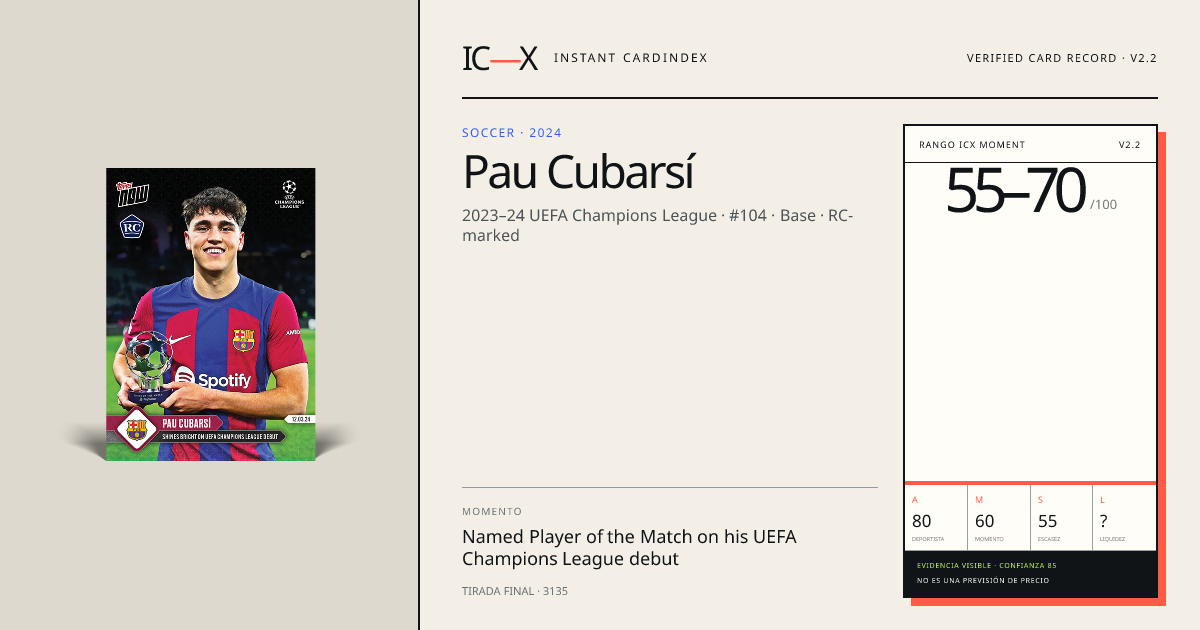The image size is (1200, 630).
Task: Click the Barcelona crest on the jersey chest
Action: click(x=243, y=340)
